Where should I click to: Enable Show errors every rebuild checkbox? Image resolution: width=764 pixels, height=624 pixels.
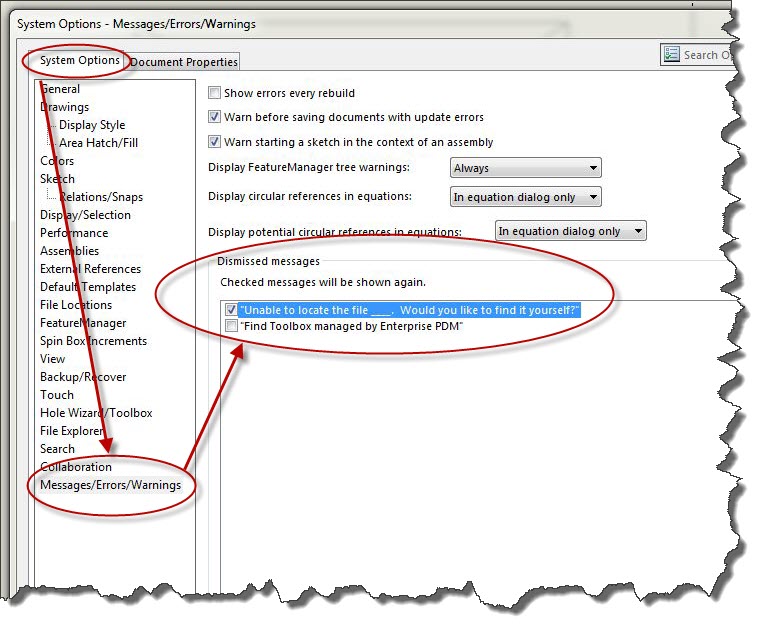point(214,93)
